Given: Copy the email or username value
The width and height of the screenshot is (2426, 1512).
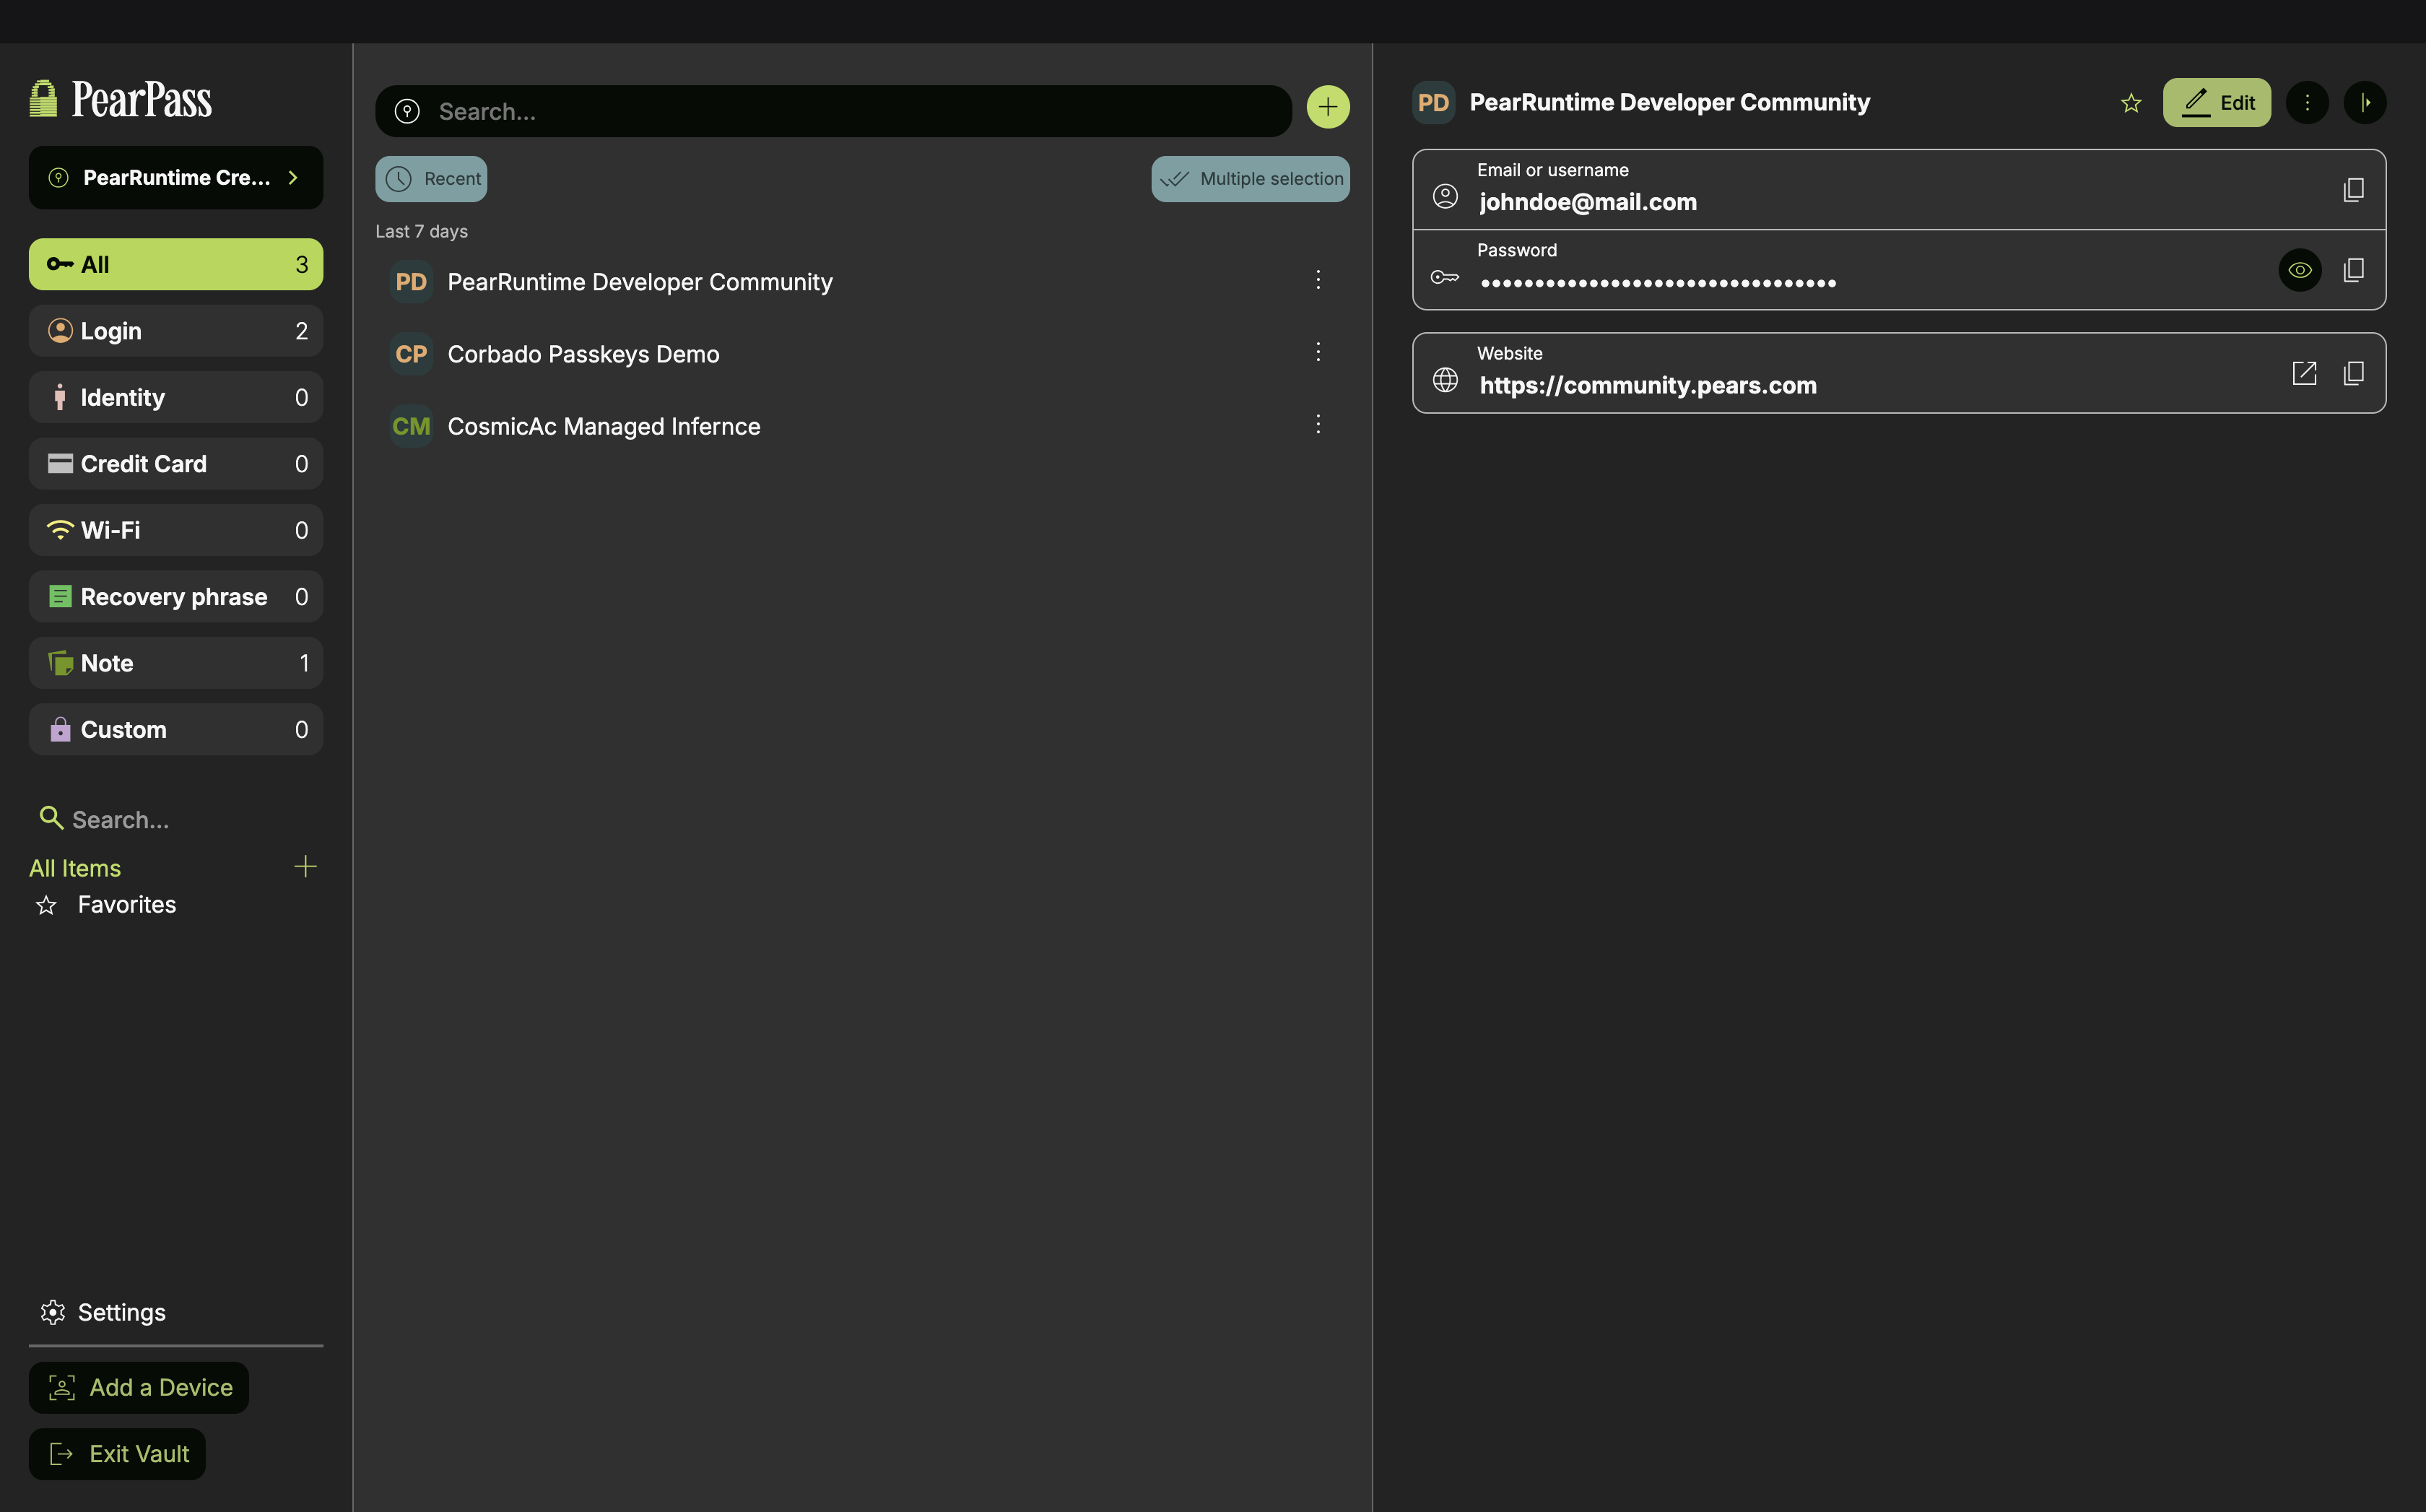Looking at the screenshot, I should click(x=2353, y=190).
